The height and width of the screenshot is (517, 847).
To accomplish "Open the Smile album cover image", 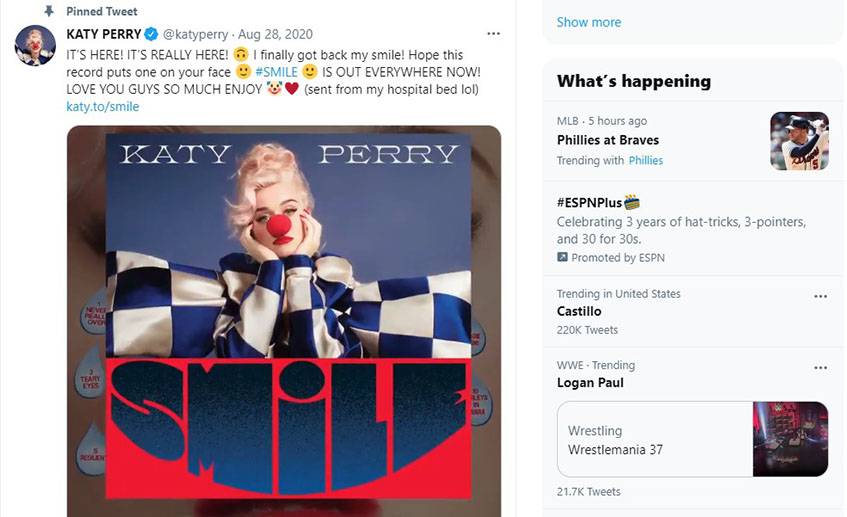I will point(284,320).
